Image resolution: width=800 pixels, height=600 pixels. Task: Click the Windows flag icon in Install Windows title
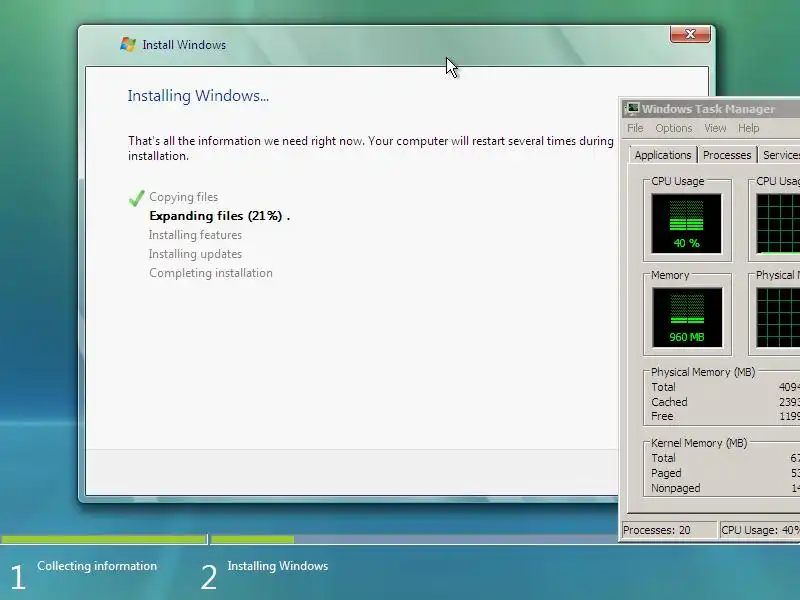pos(128,44)
